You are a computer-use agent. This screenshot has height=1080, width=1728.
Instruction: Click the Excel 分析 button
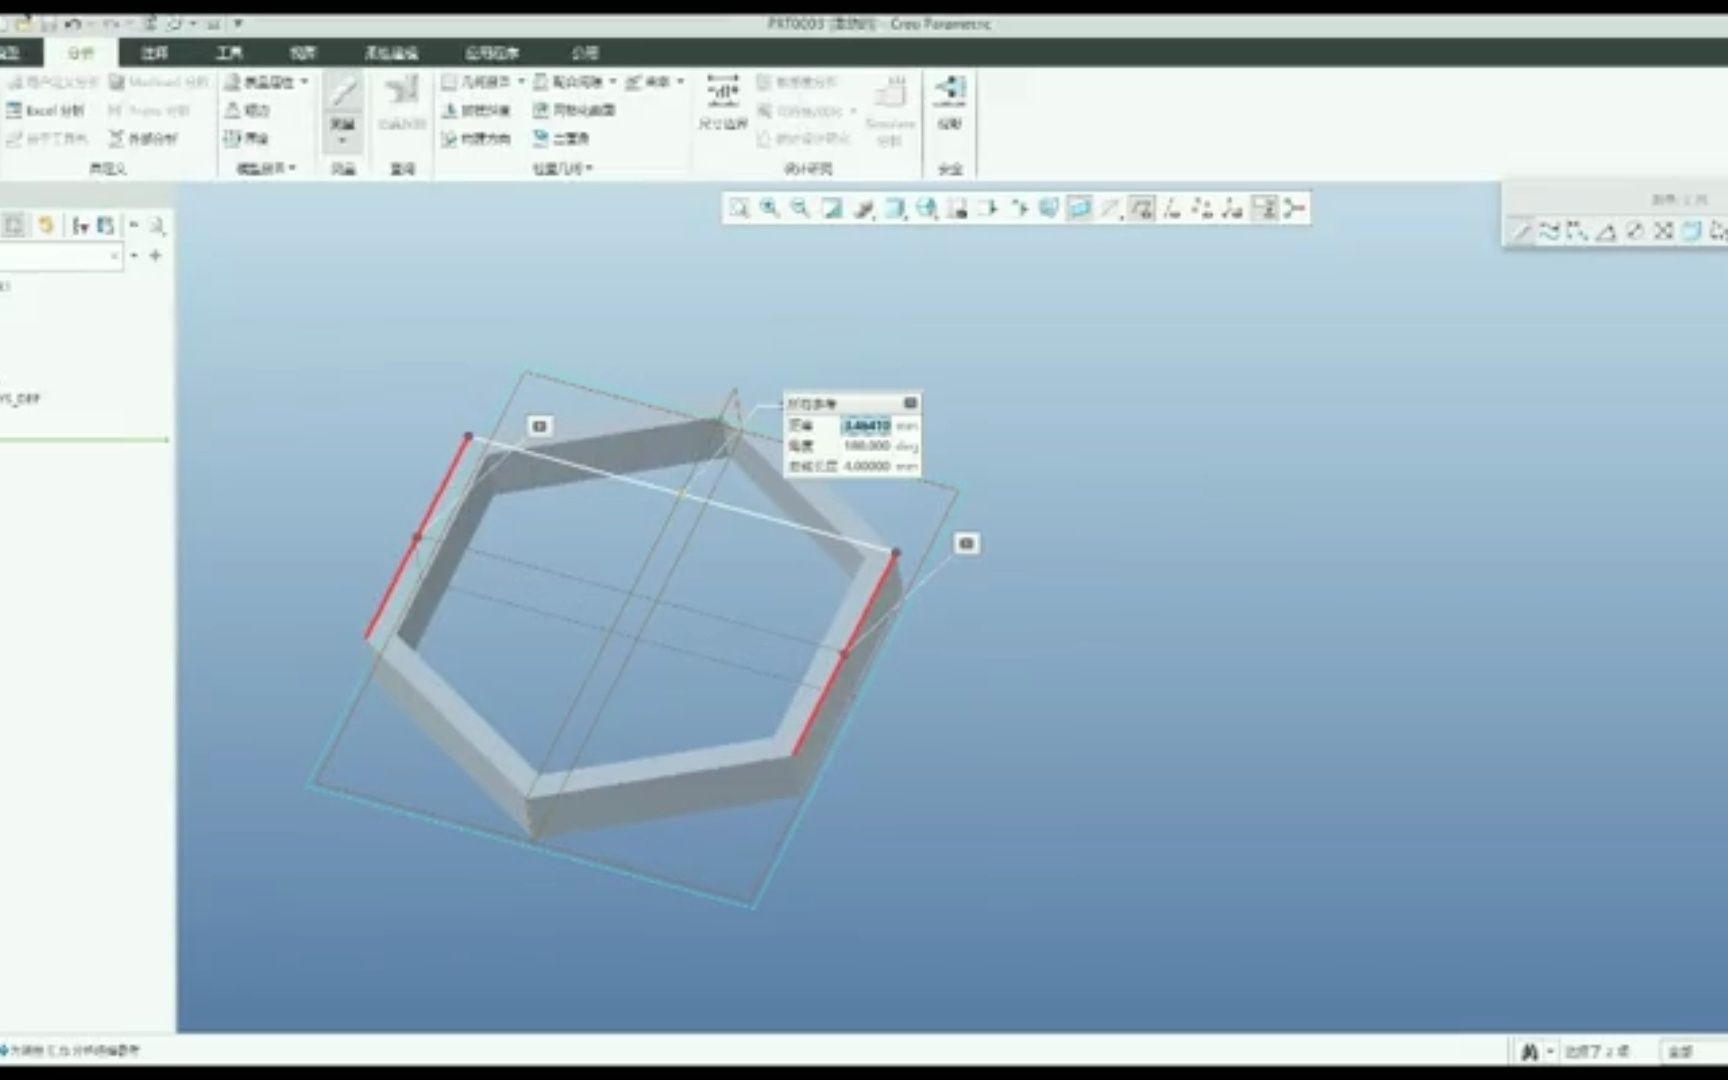[x=46, y=110]
